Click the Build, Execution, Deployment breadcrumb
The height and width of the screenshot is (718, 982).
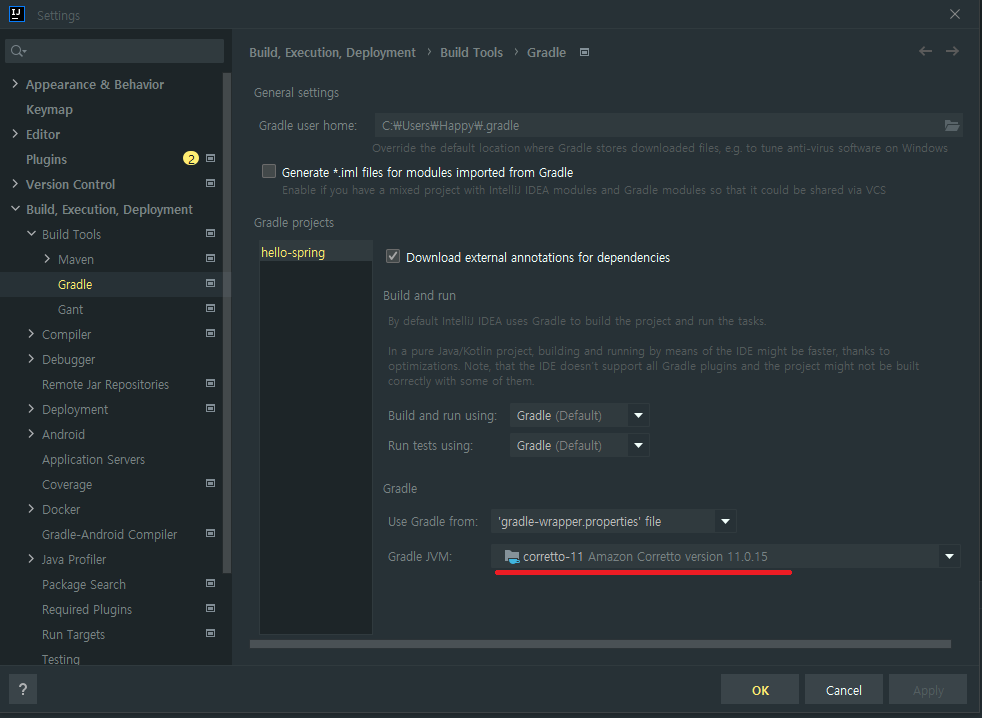click(x=332, y=53)
